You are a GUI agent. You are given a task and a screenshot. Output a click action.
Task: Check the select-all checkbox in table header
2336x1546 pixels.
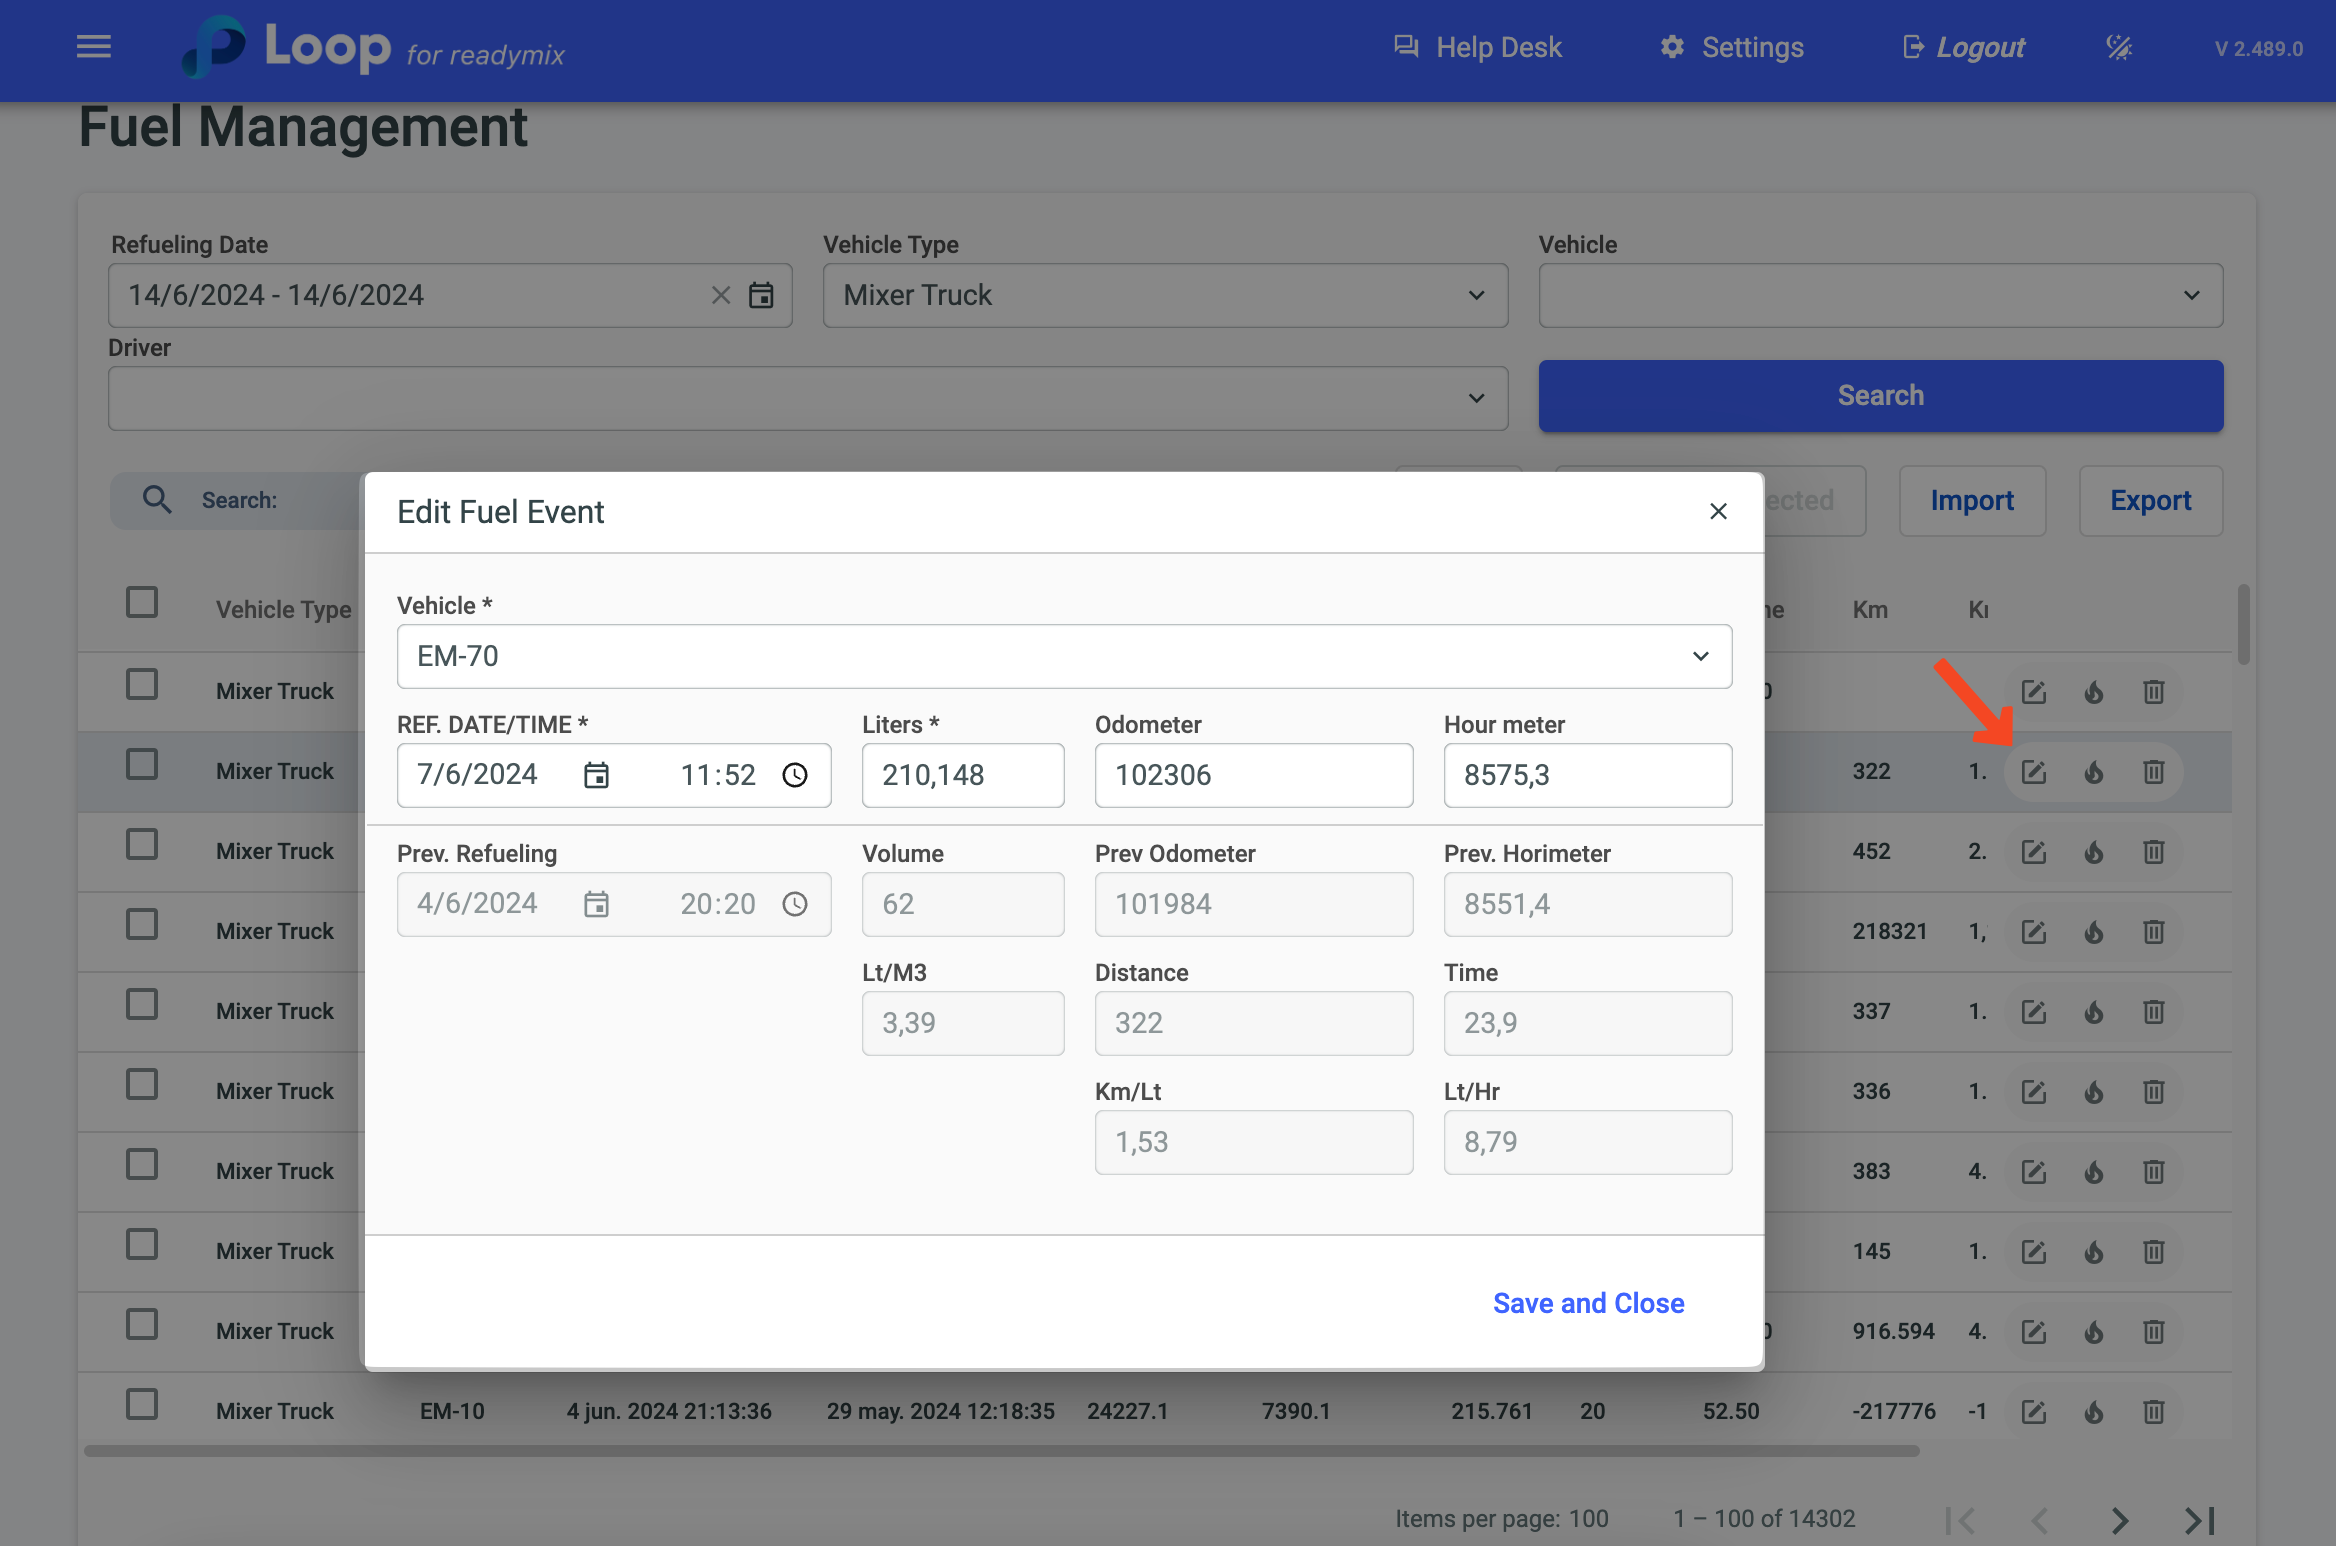142,603
